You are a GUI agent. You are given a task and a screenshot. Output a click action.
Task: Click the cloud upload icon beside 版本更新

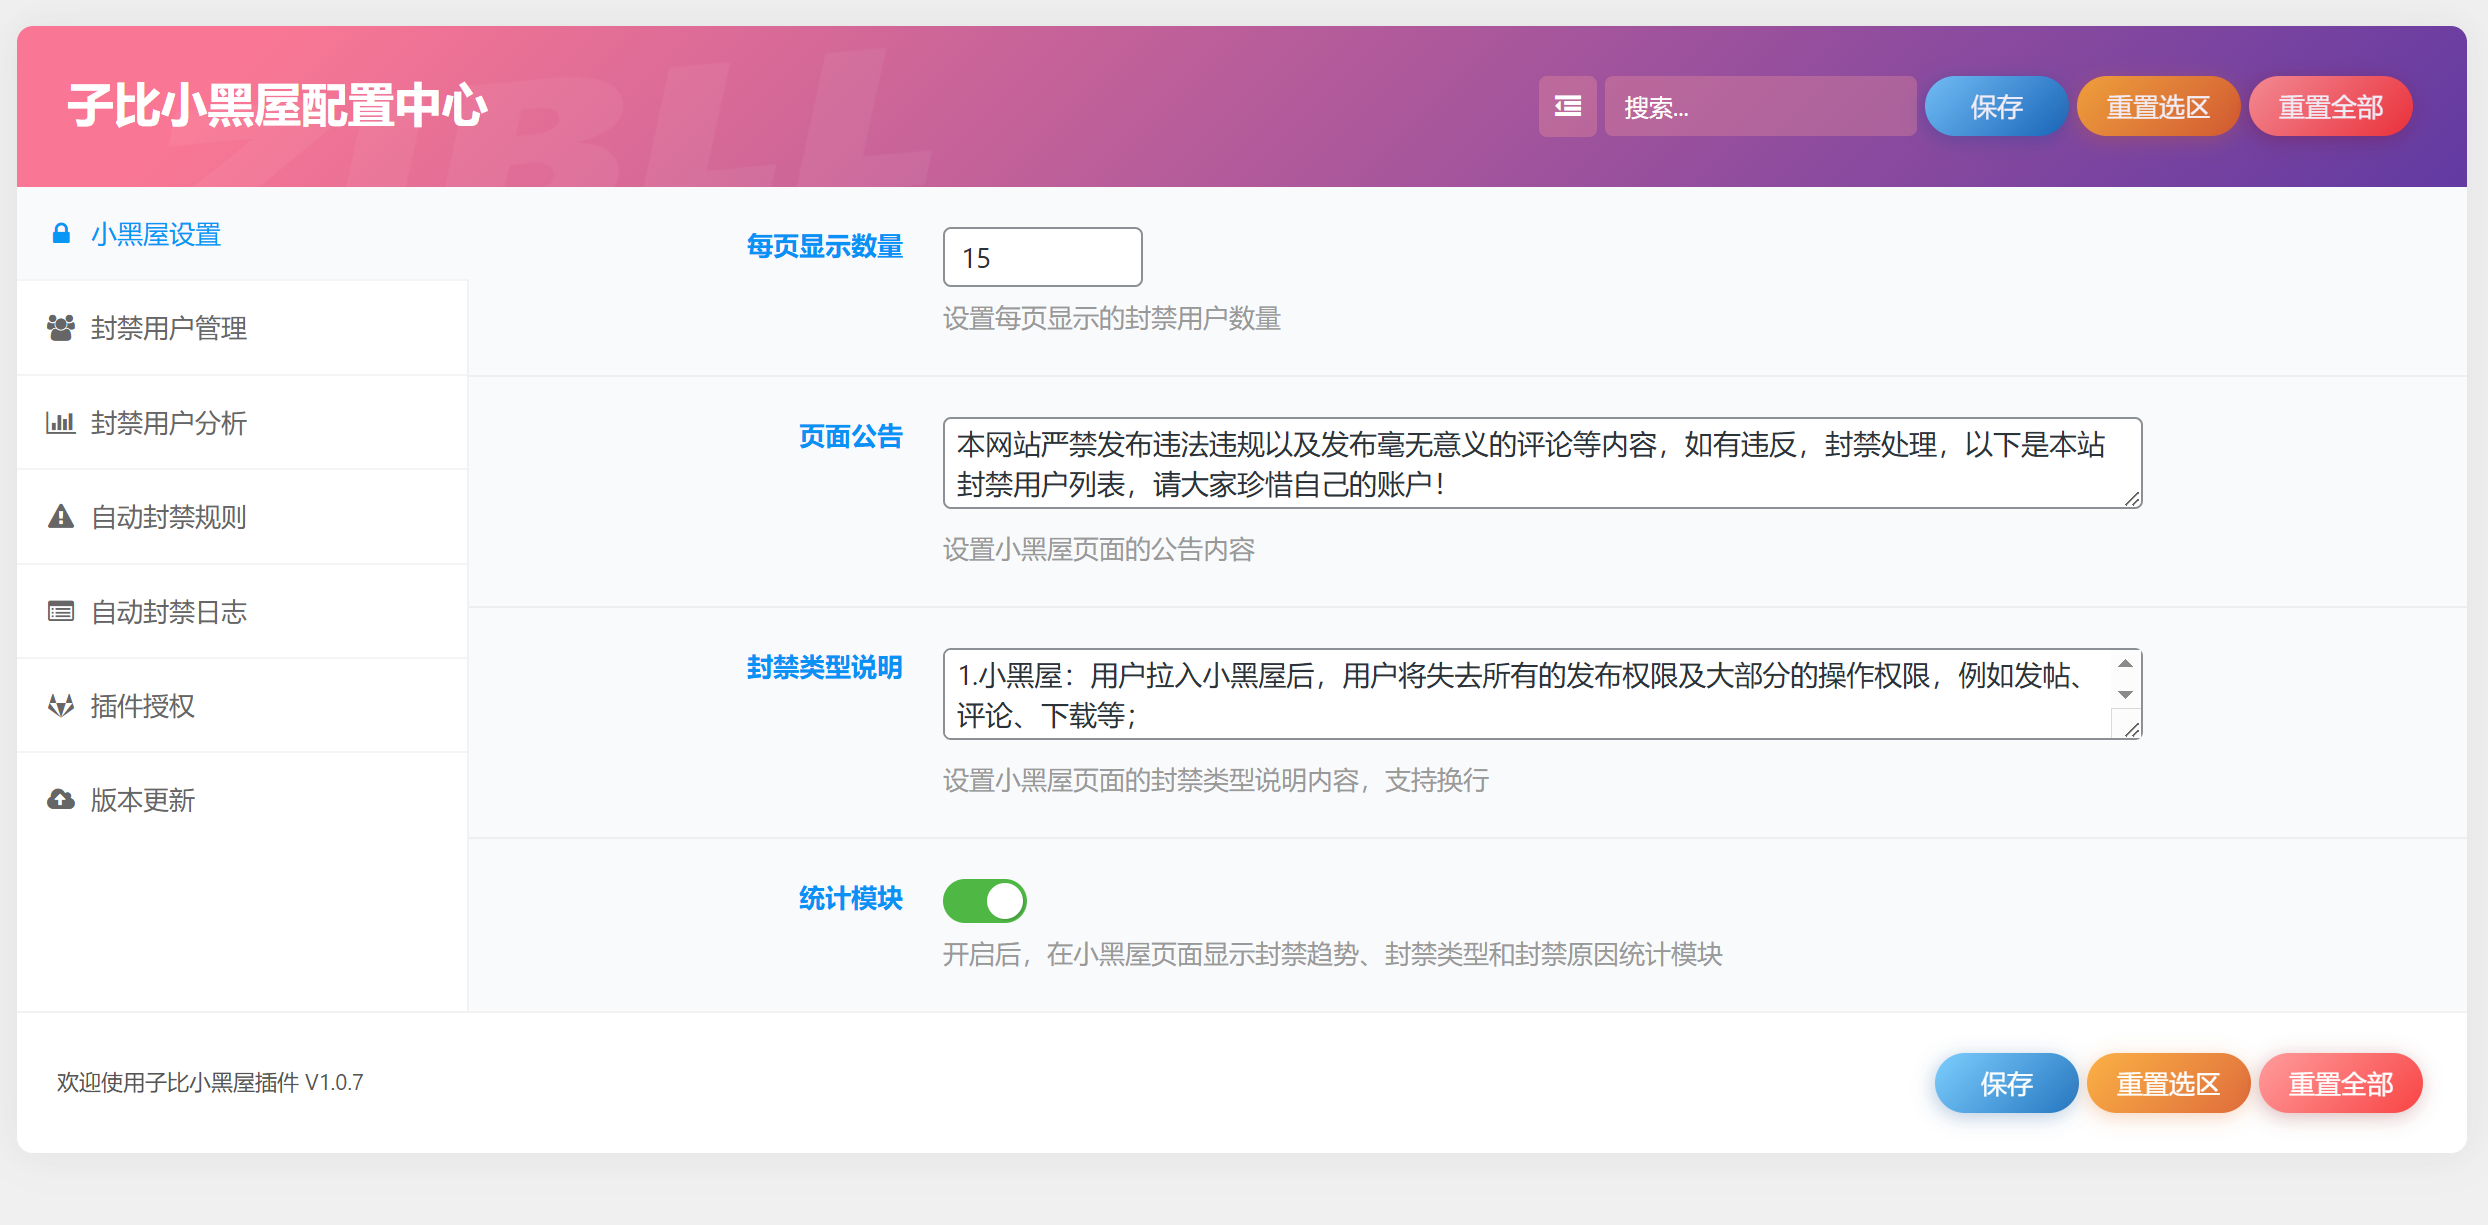(x=61, y=800)
